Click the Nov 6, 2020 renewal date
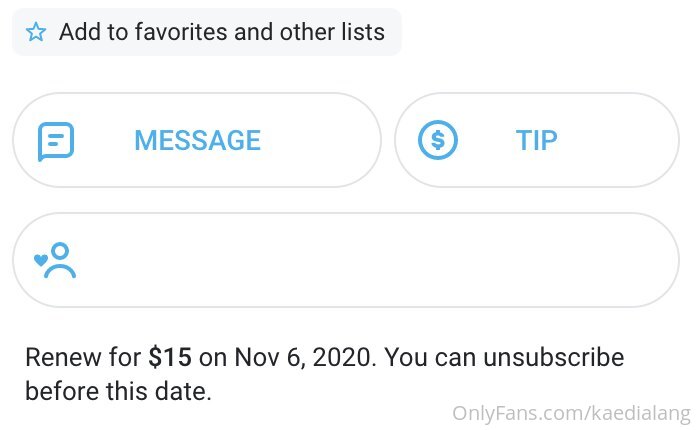Image resolution: width=696 pixels, height=430 pixels. pos(303,357)
